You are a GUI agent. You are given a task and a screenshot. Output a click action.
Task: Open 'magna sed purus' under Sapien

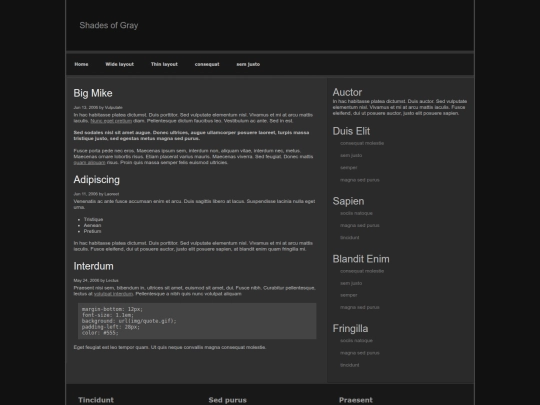[360, 225]
